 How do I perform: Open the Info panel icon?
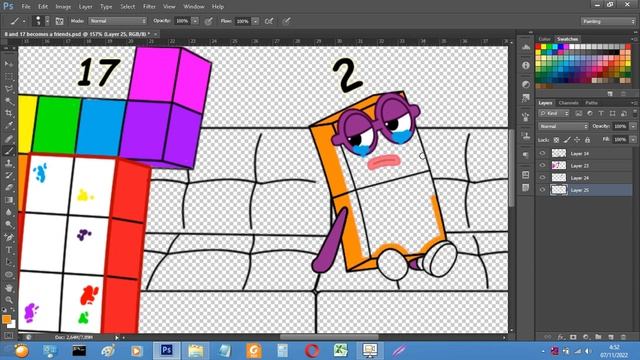click(526, 65)
